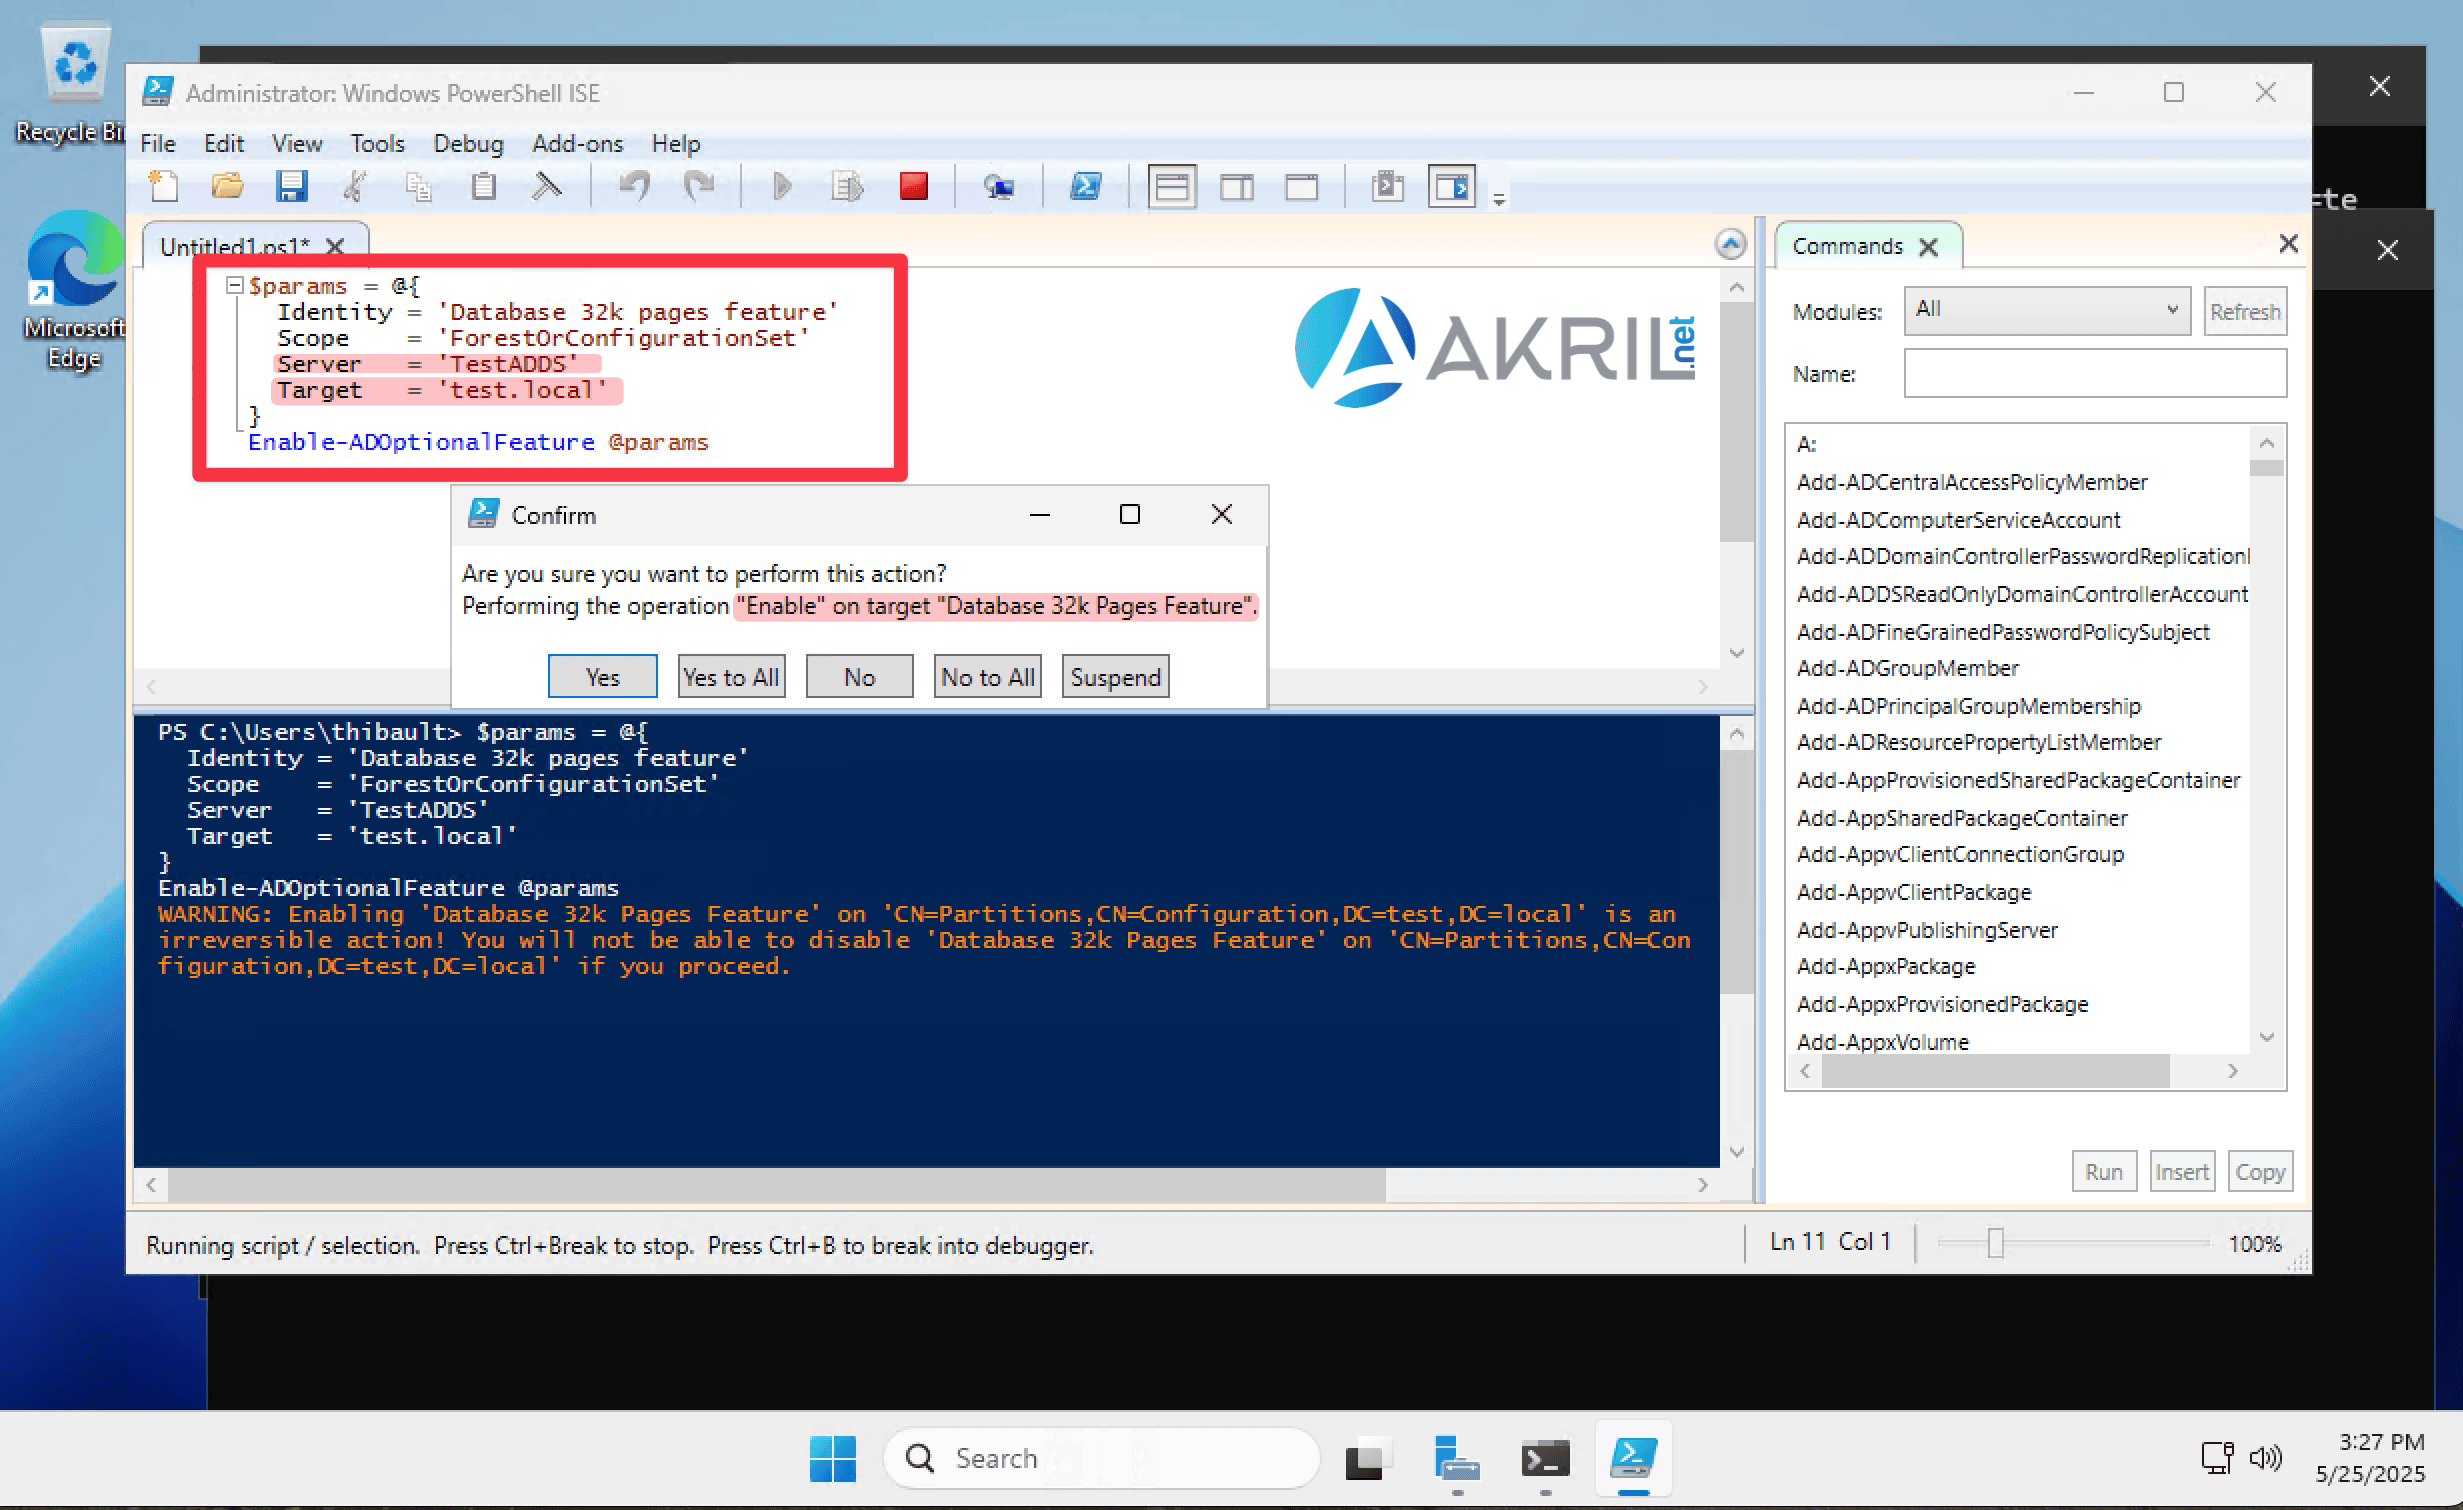Click the red Stop Operation icon
Viewport: 2463px width, 1510px height.
(913, 187)
